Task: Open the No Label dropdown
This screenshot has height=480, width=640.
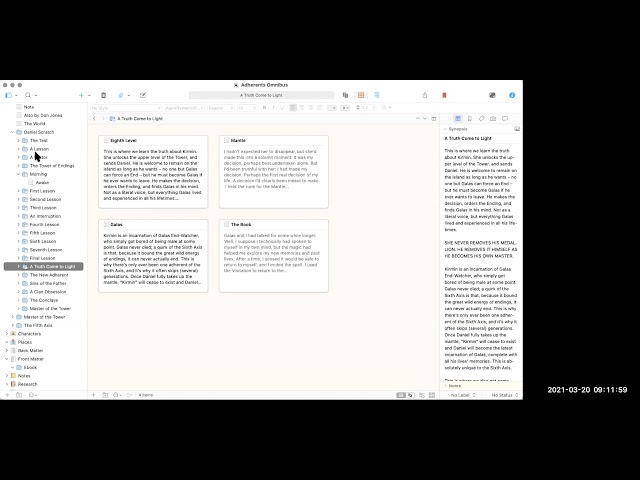Action: 463,395
